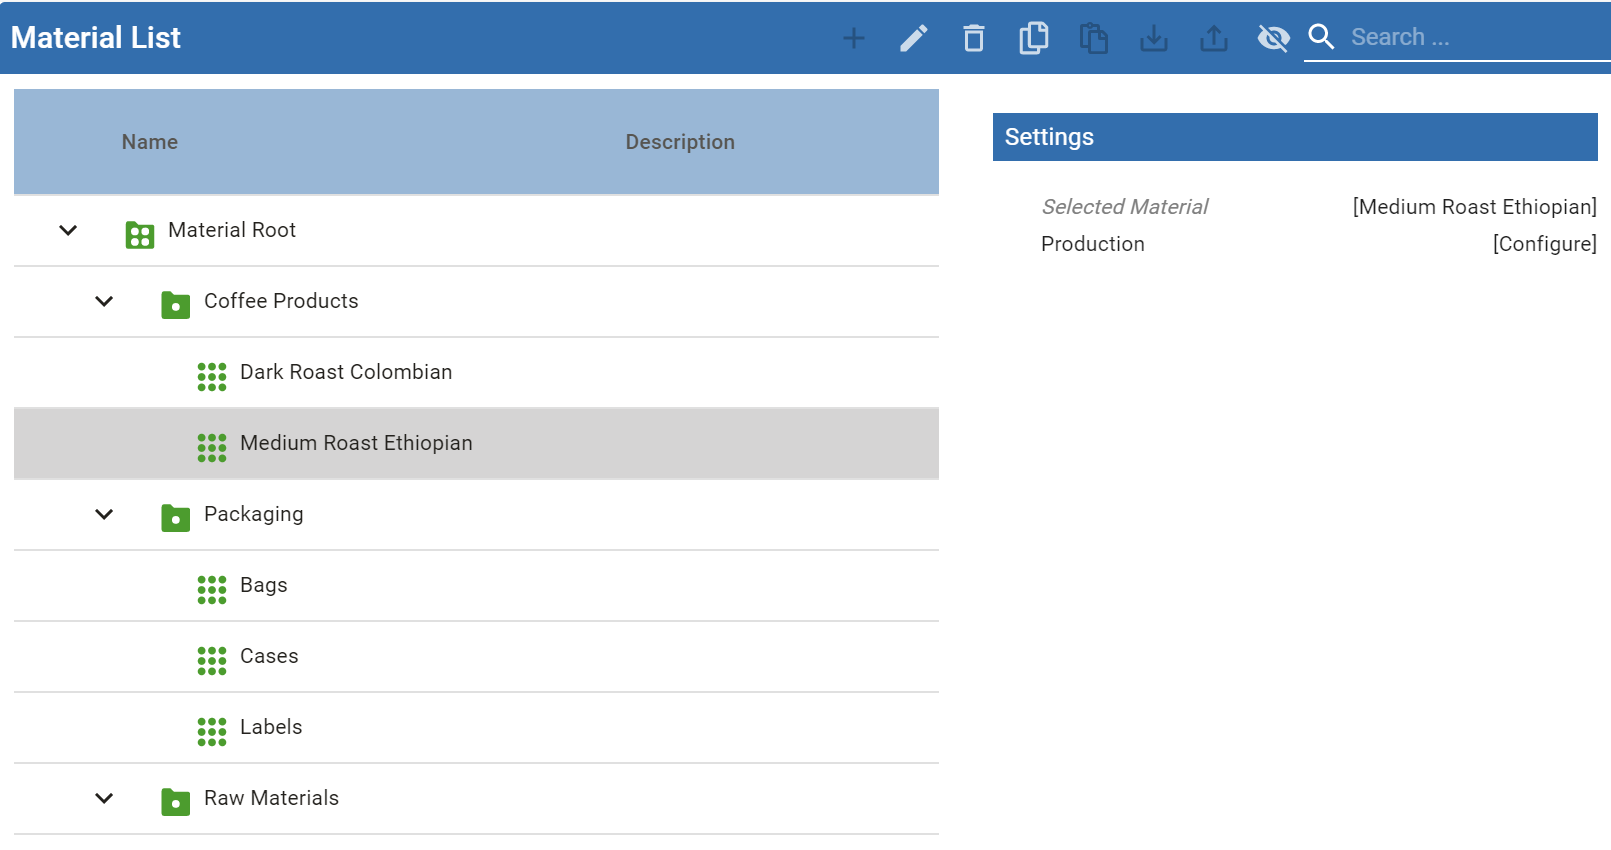Click the add material plus icon

tap(853, 38)
